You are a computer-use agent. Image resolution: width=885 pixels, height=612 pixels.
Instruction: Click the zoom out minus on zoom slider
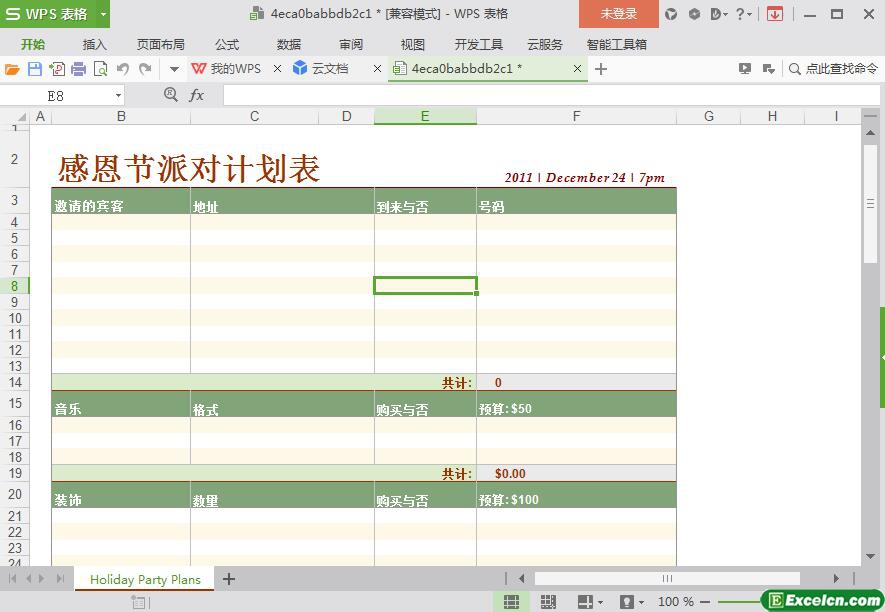pyautogui.click(x=705, y=602)
